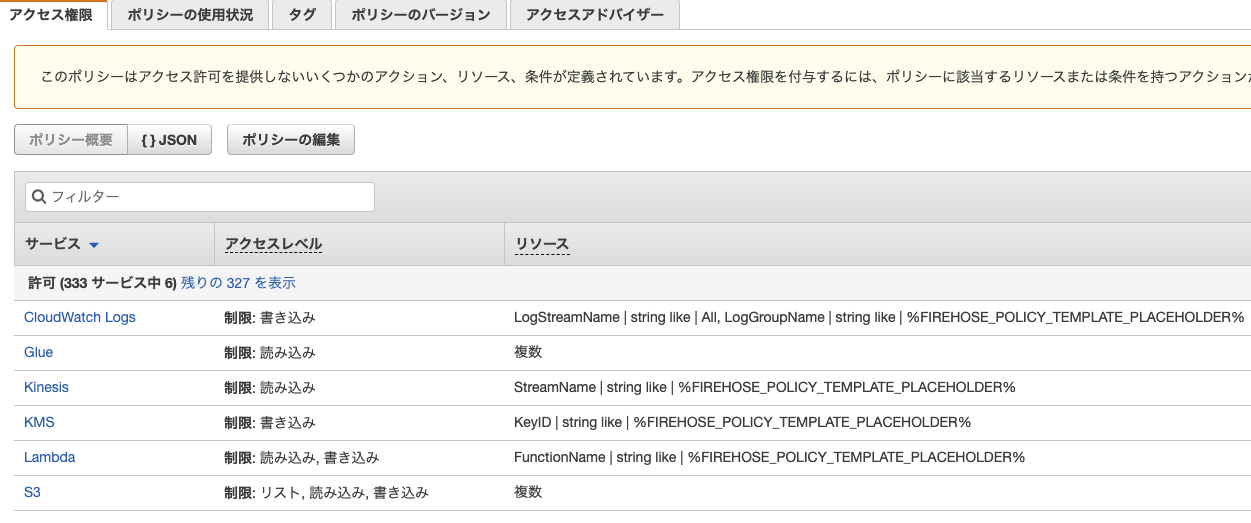Click CloudWatch Logs access level 書き込み
The width and height of the screenshot is (1251, 523).
coord(288,317)
